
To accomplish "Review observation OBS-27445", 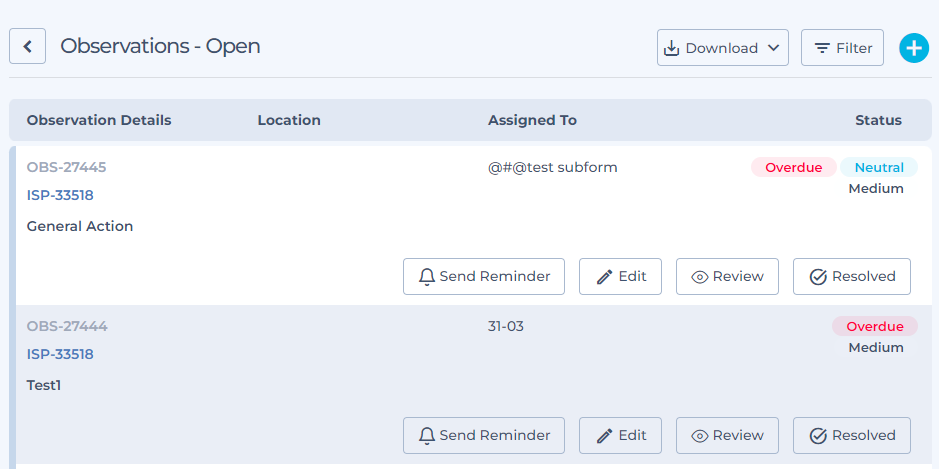I will 727,276.
